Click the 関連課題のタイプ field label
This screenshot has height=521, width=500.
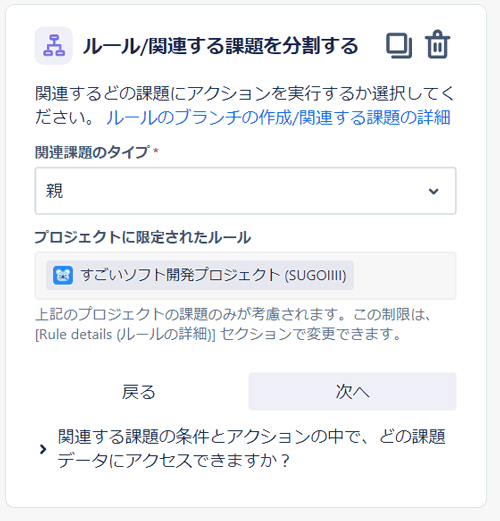[92, 153]
